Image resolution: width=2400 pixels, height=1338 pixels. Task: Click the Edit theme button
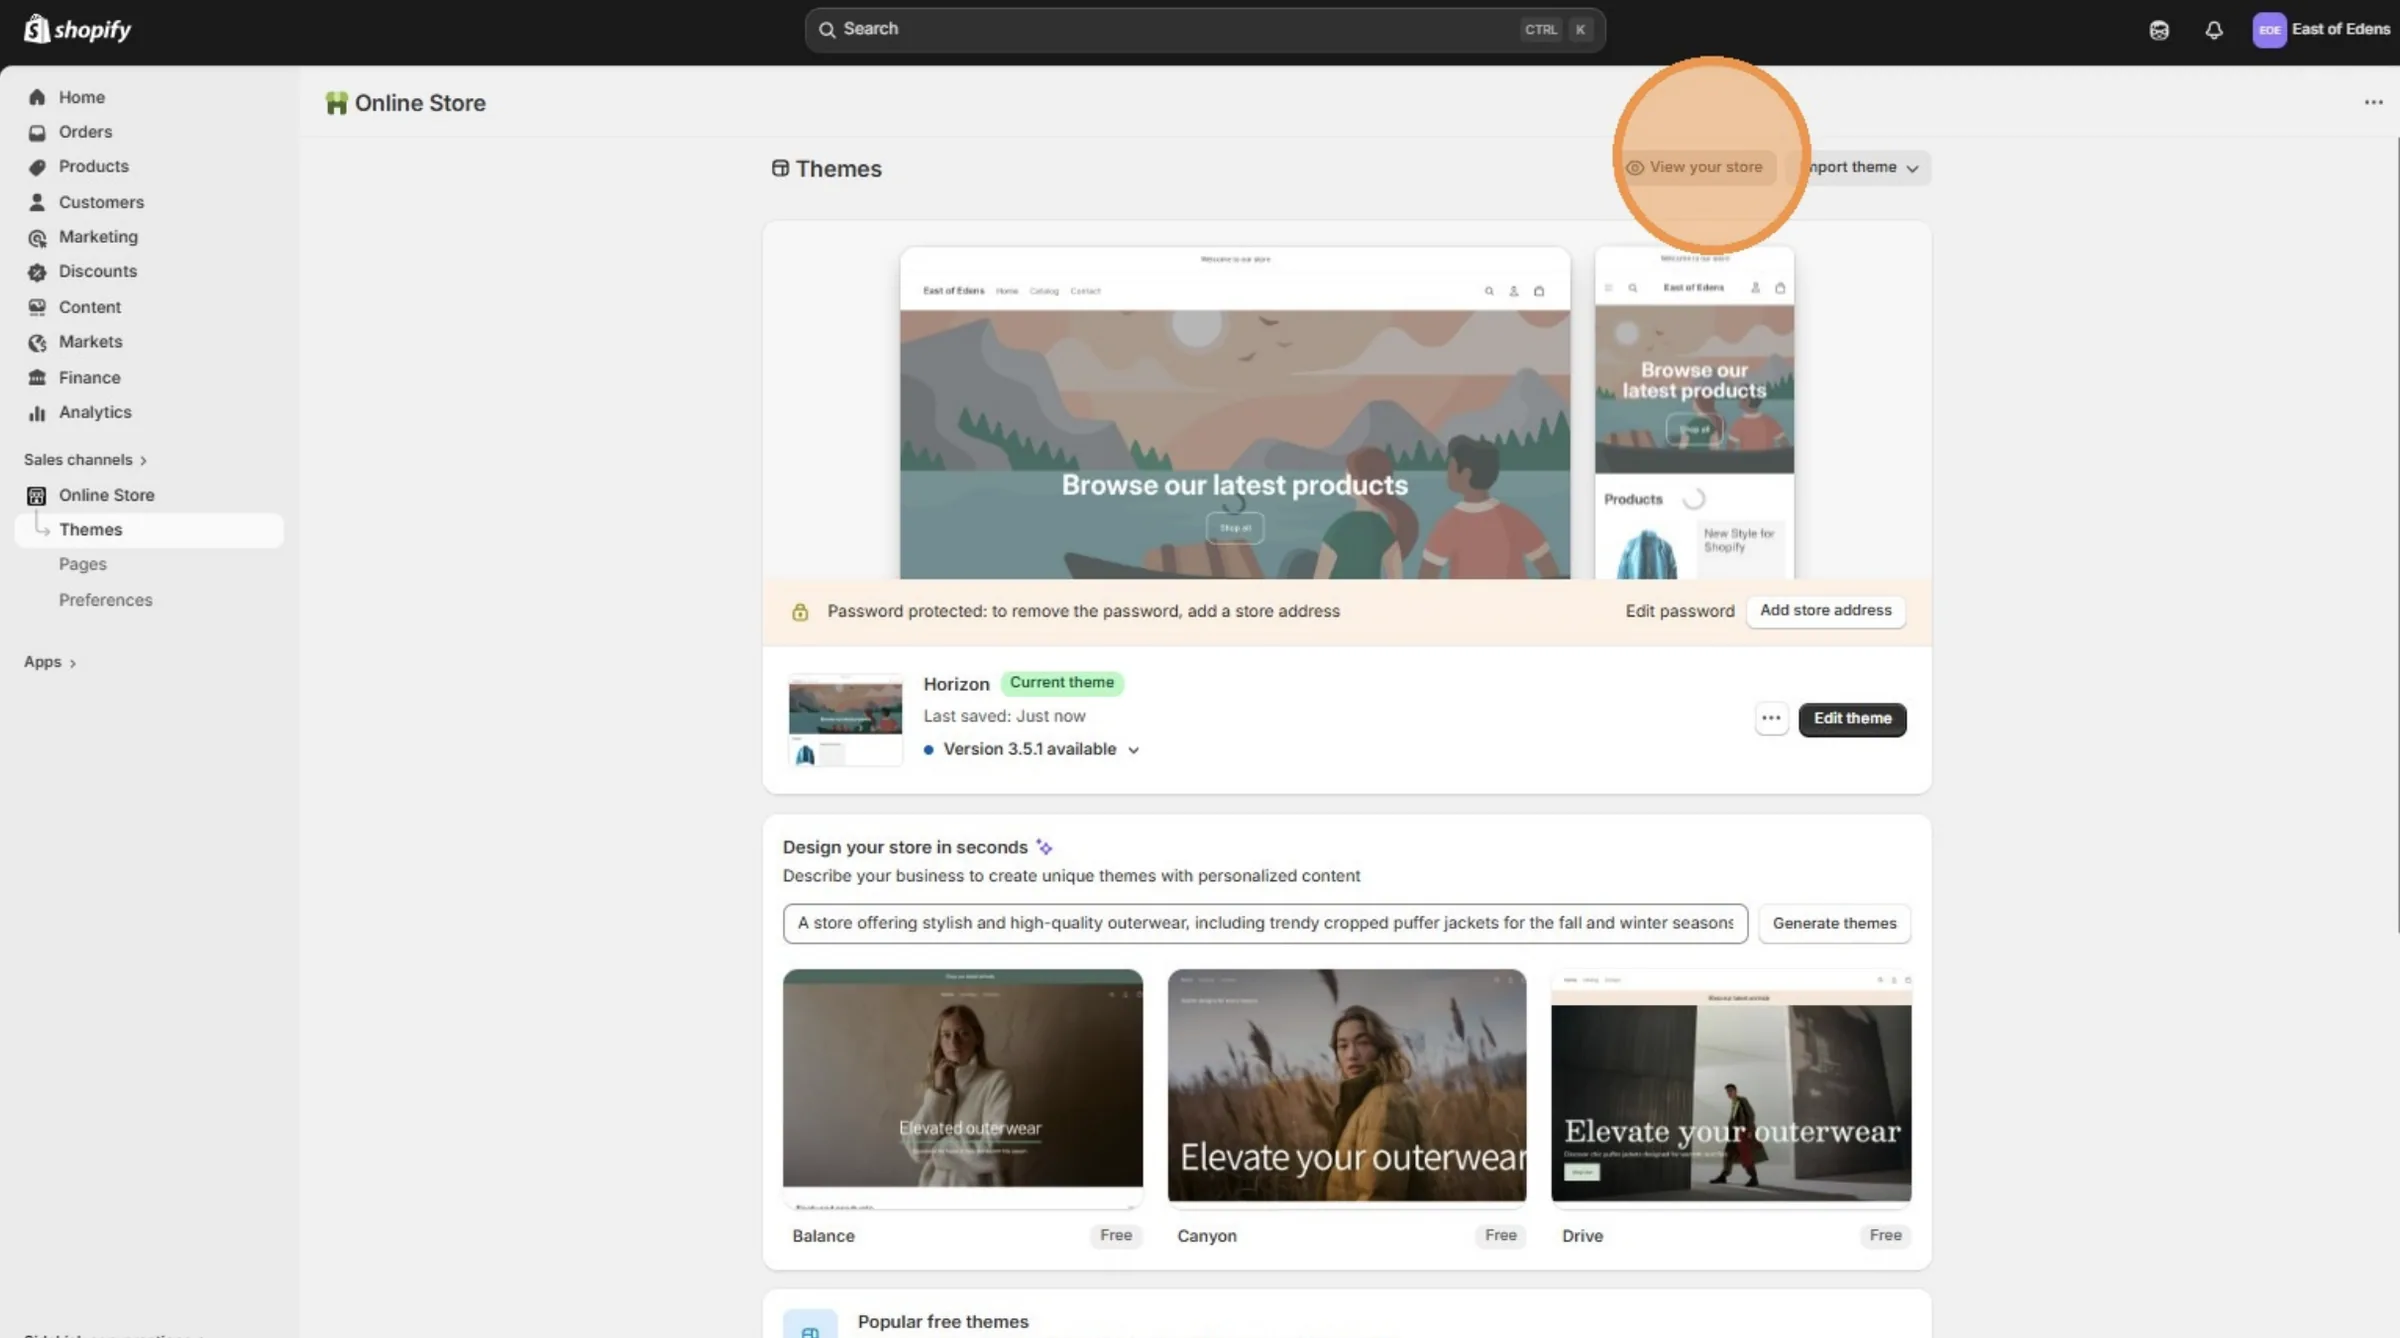1852,719
